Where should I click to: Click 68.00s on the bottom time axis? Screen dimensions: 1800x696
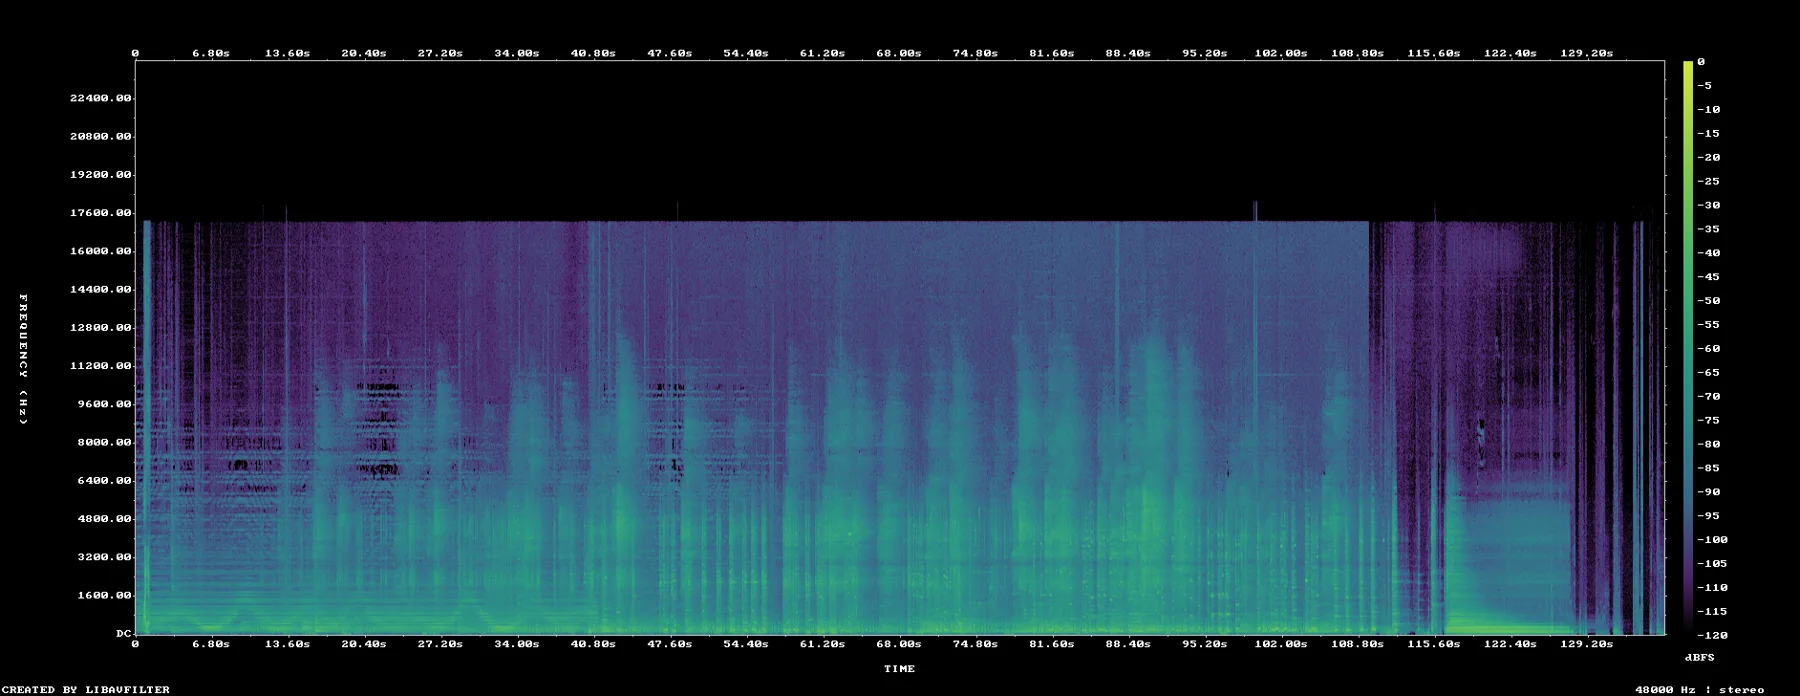(x=899, y=644)
